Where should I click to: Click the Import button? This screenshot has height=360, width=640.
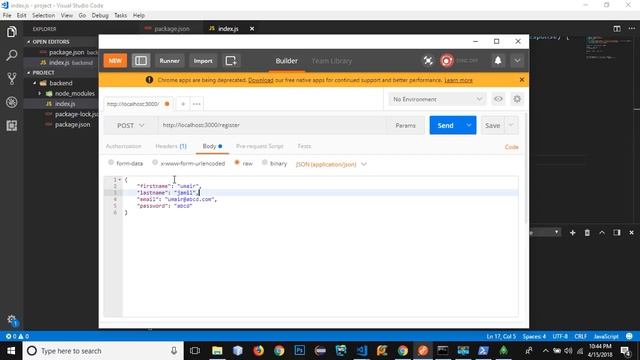tap(203, 61)
